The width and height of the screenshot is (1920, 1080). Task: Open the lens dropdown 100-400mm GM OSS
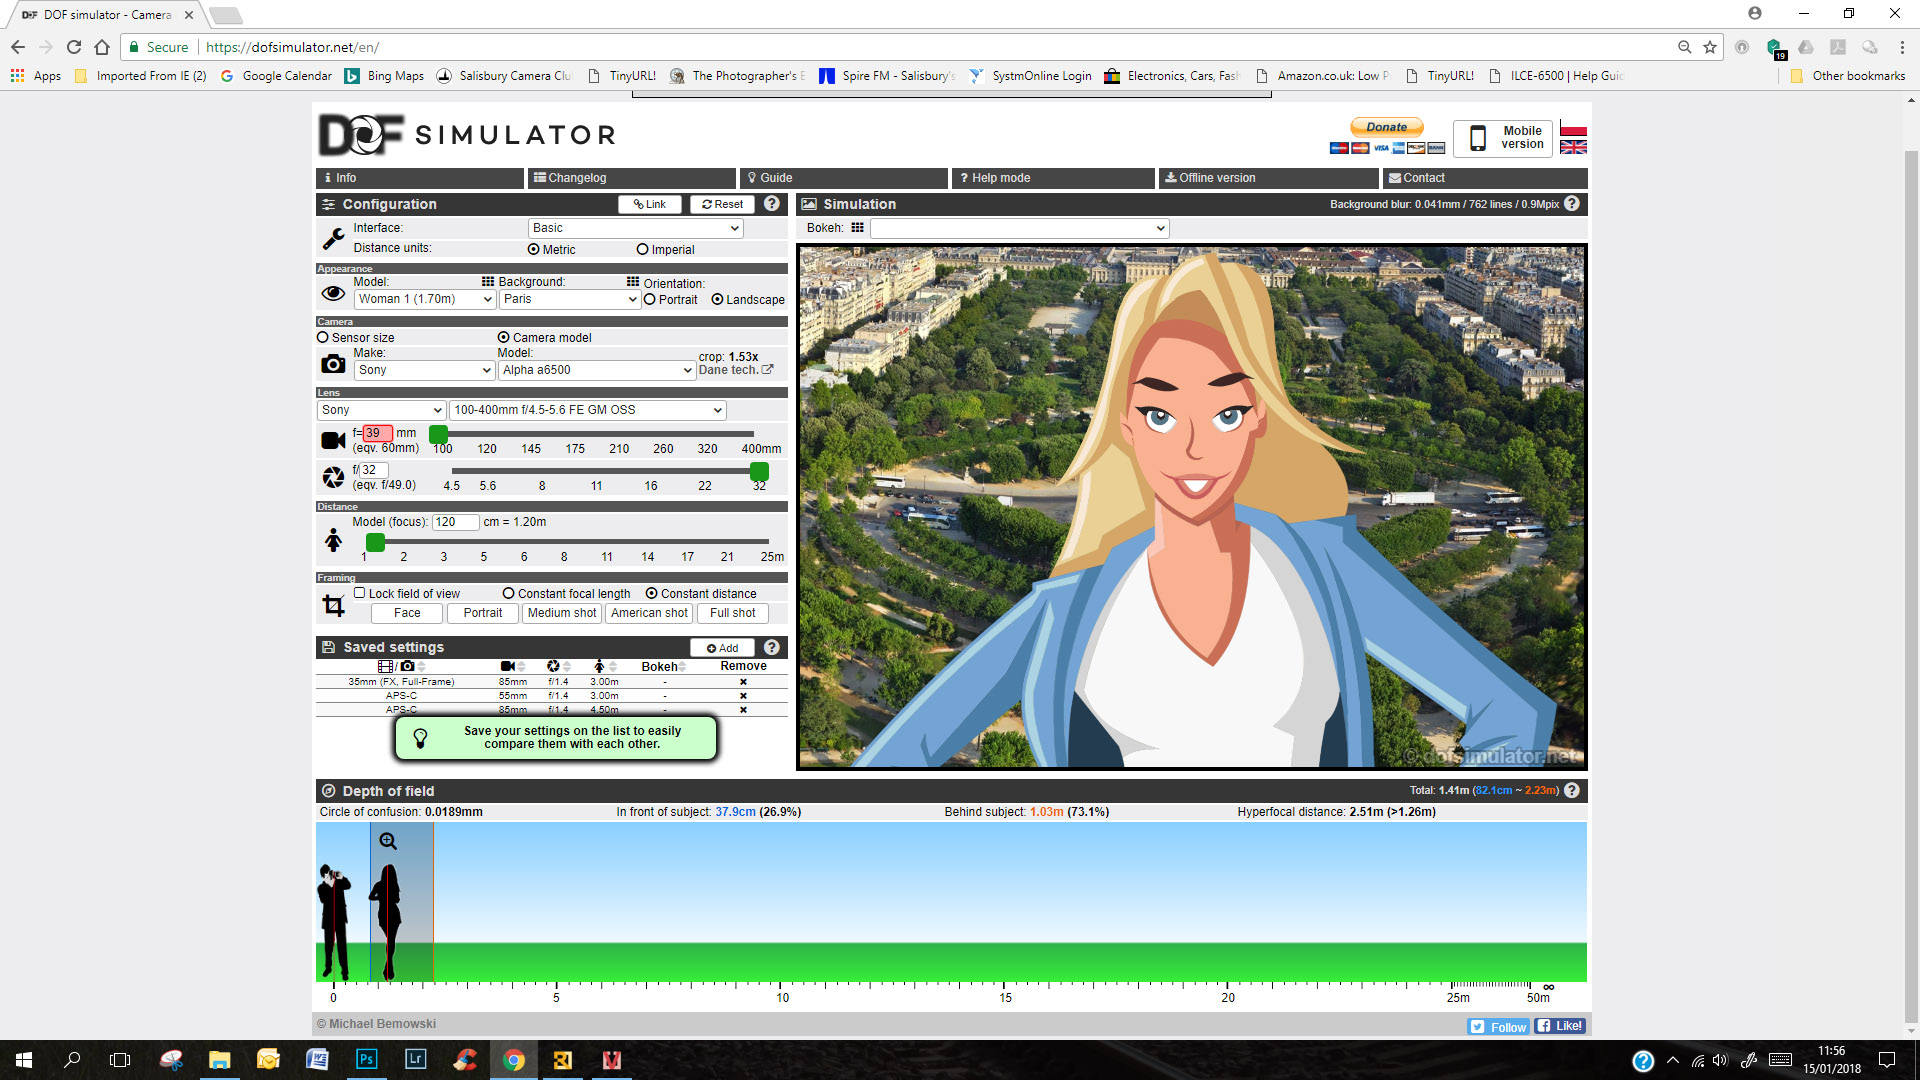[x=588, y=410]
